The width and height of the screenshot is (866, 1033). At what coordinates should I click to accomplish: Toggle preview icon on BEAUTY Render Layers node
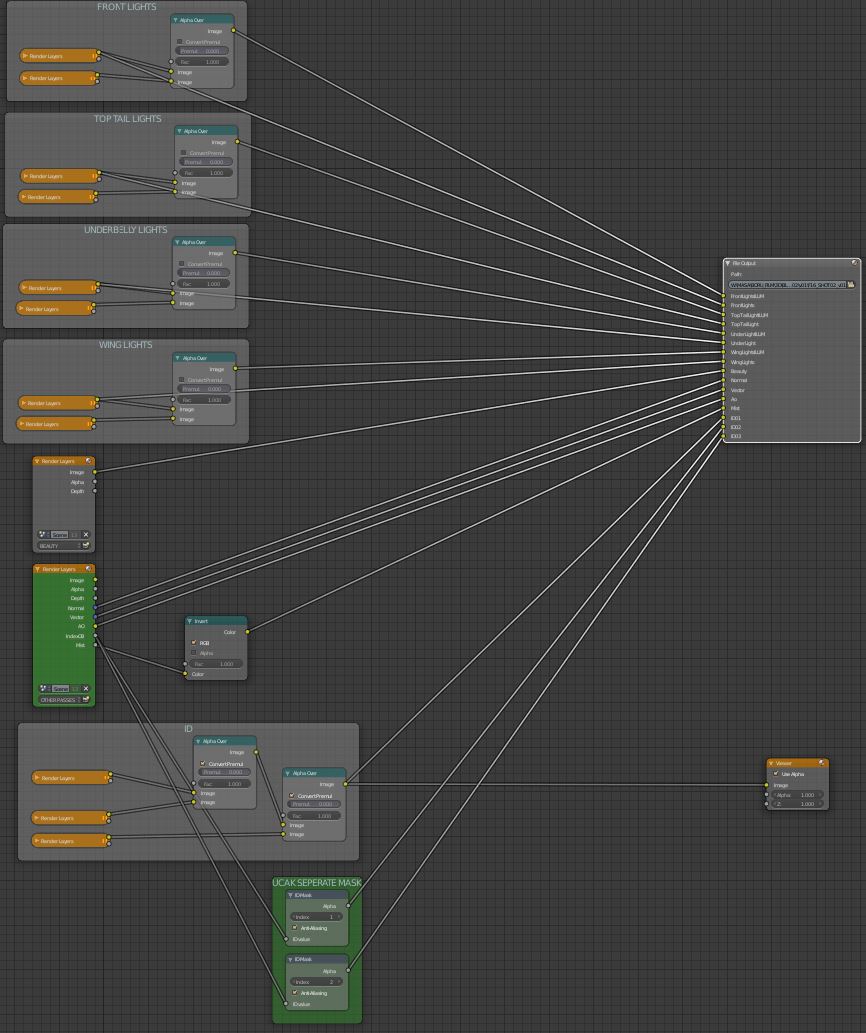pos(88,461)
